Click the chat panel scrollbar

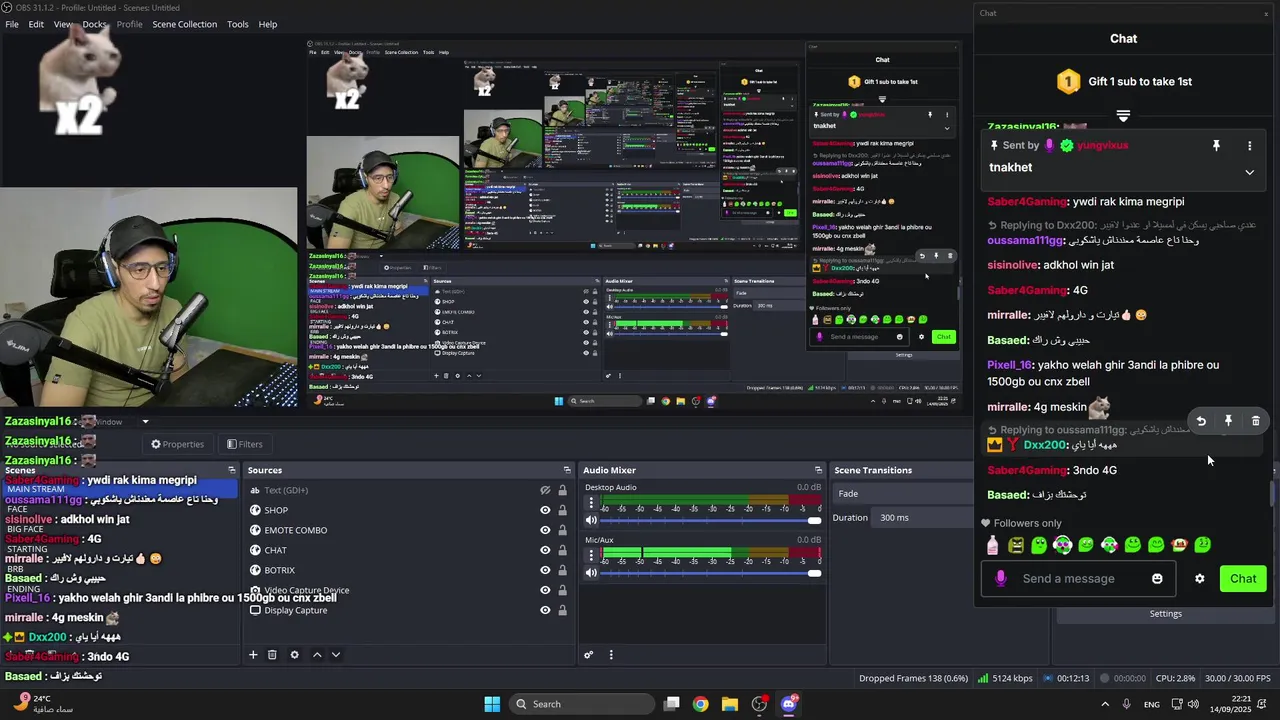(1272, 494)
